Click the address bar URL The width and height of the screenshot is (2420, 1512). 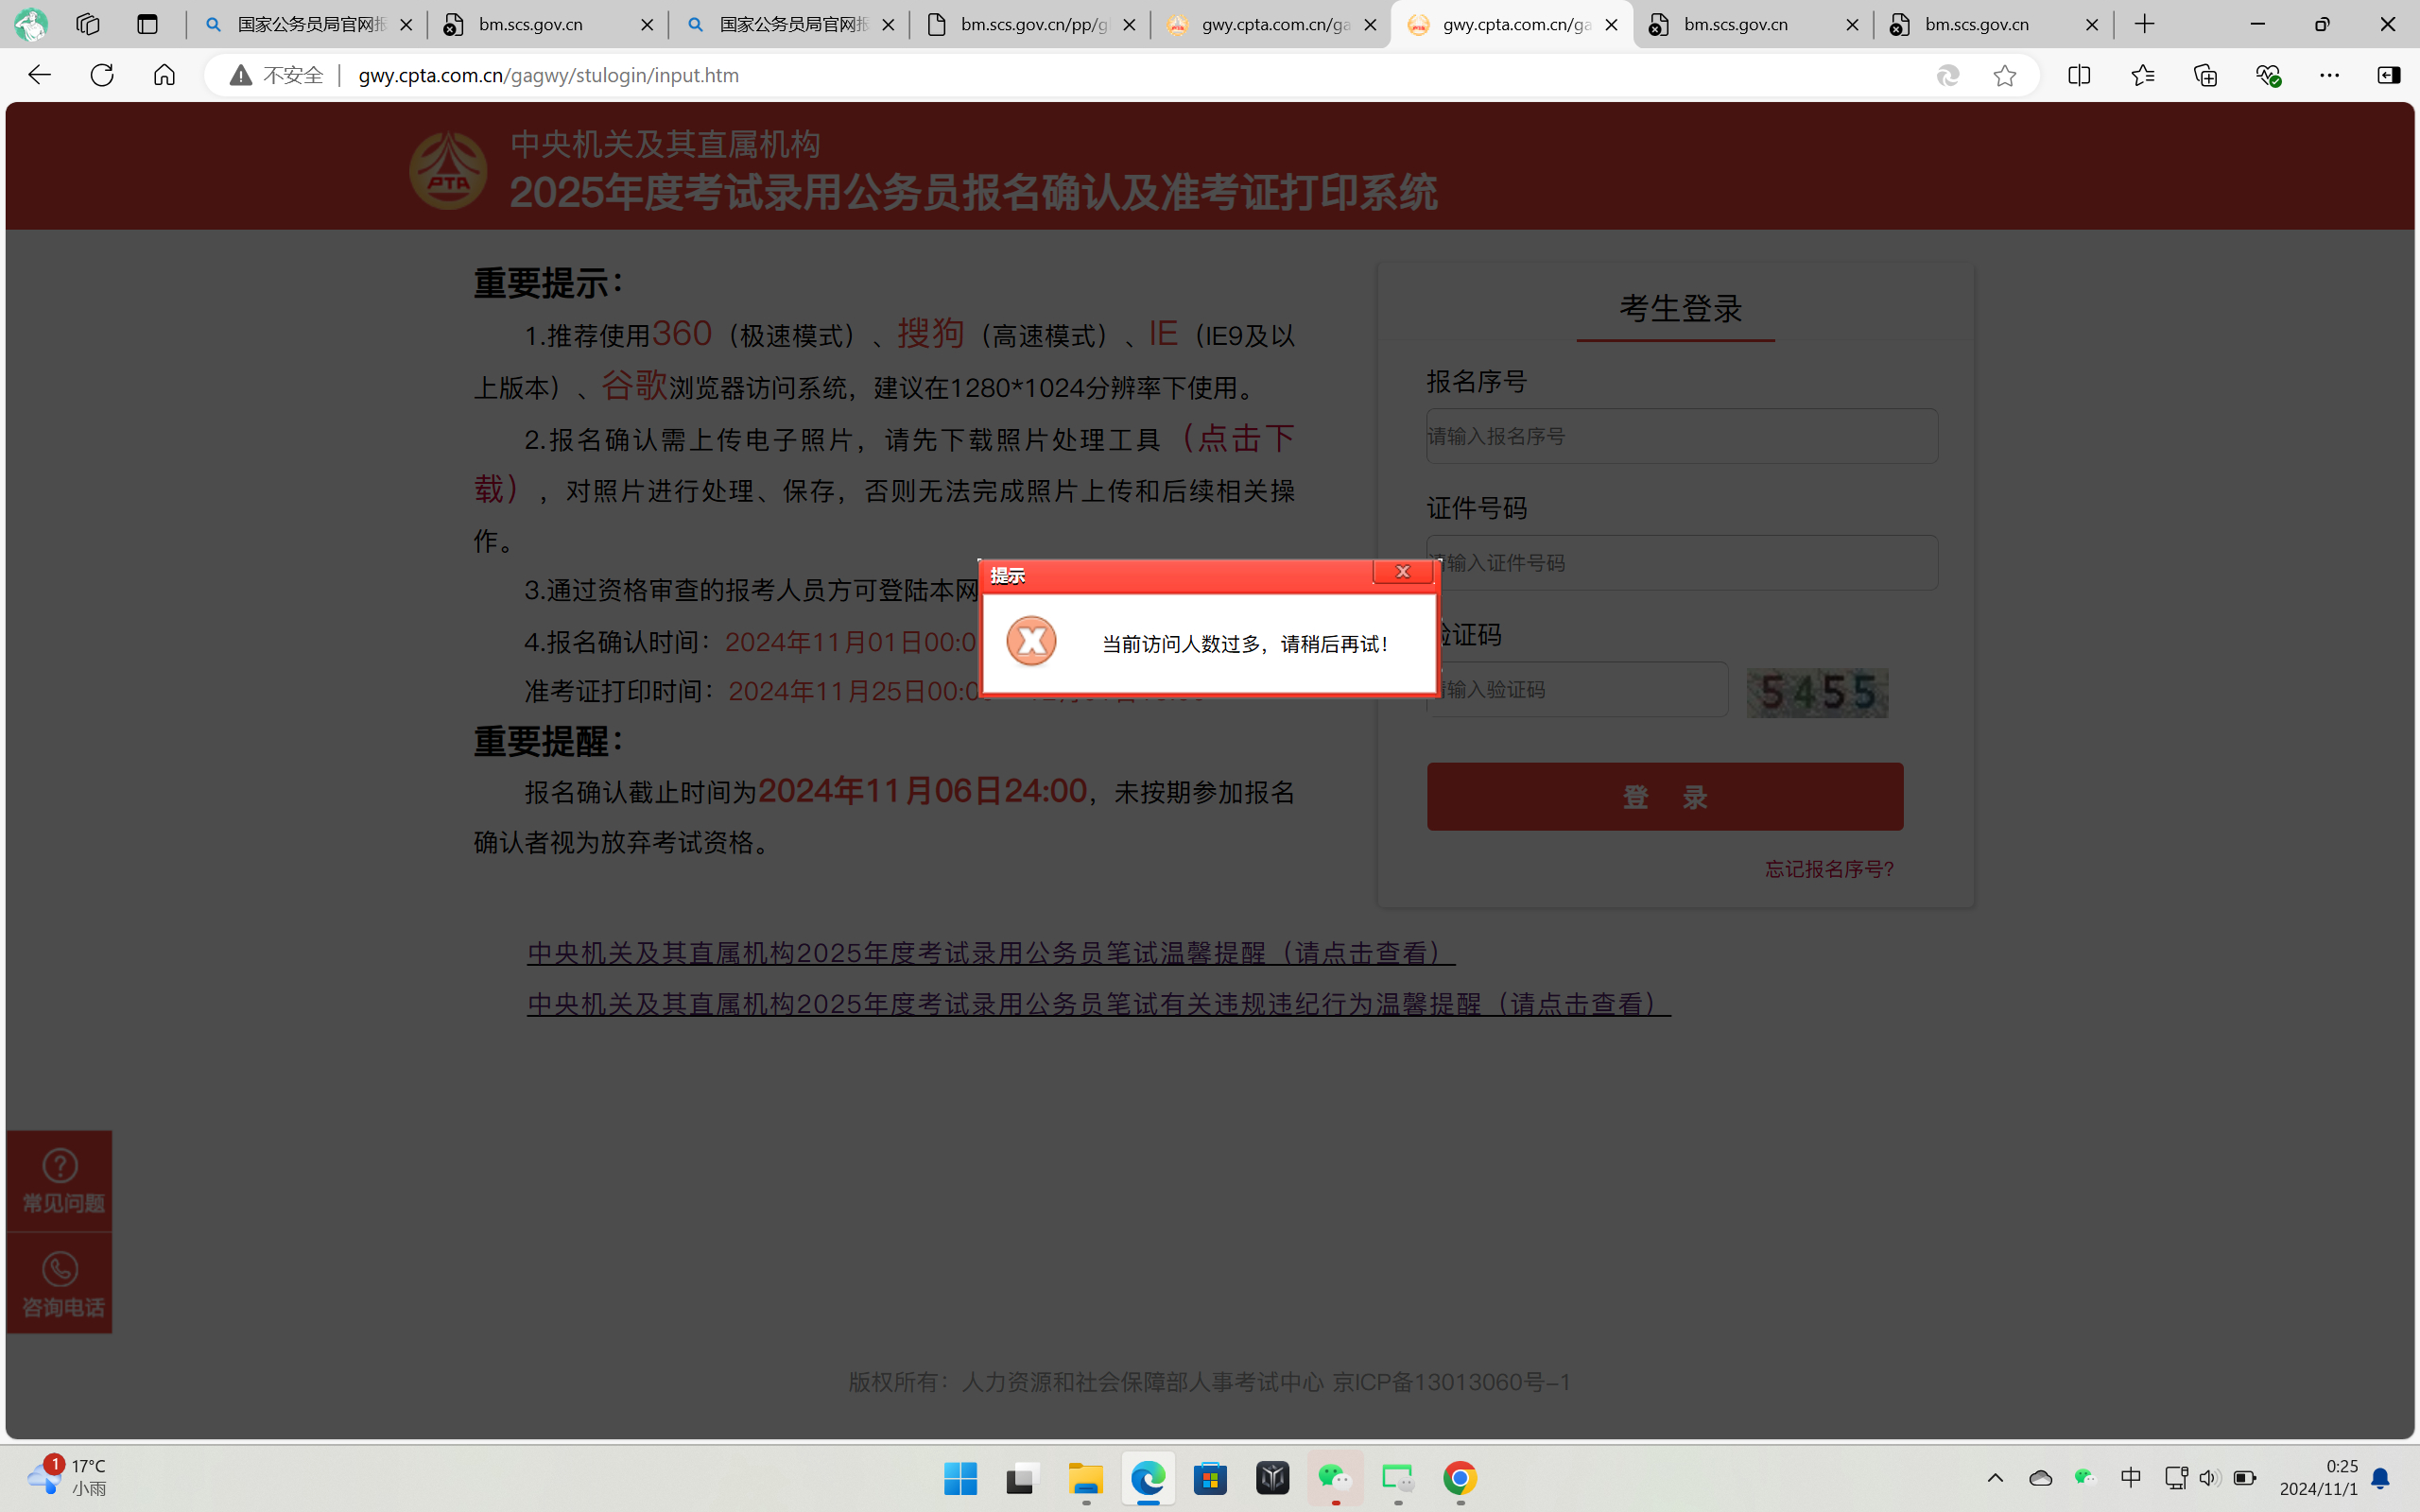pos(548,75)
